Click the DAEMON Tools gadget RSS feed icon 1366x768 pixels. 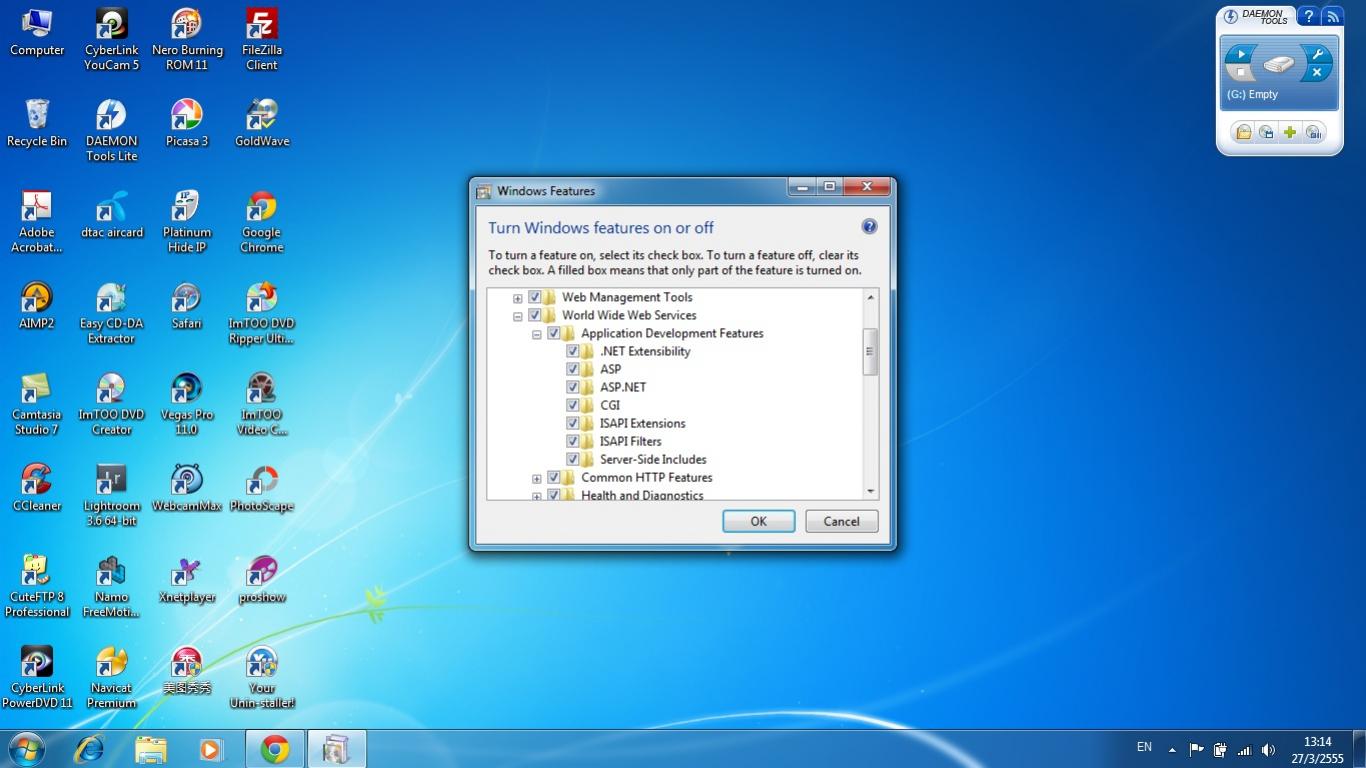click(1332, 17)
